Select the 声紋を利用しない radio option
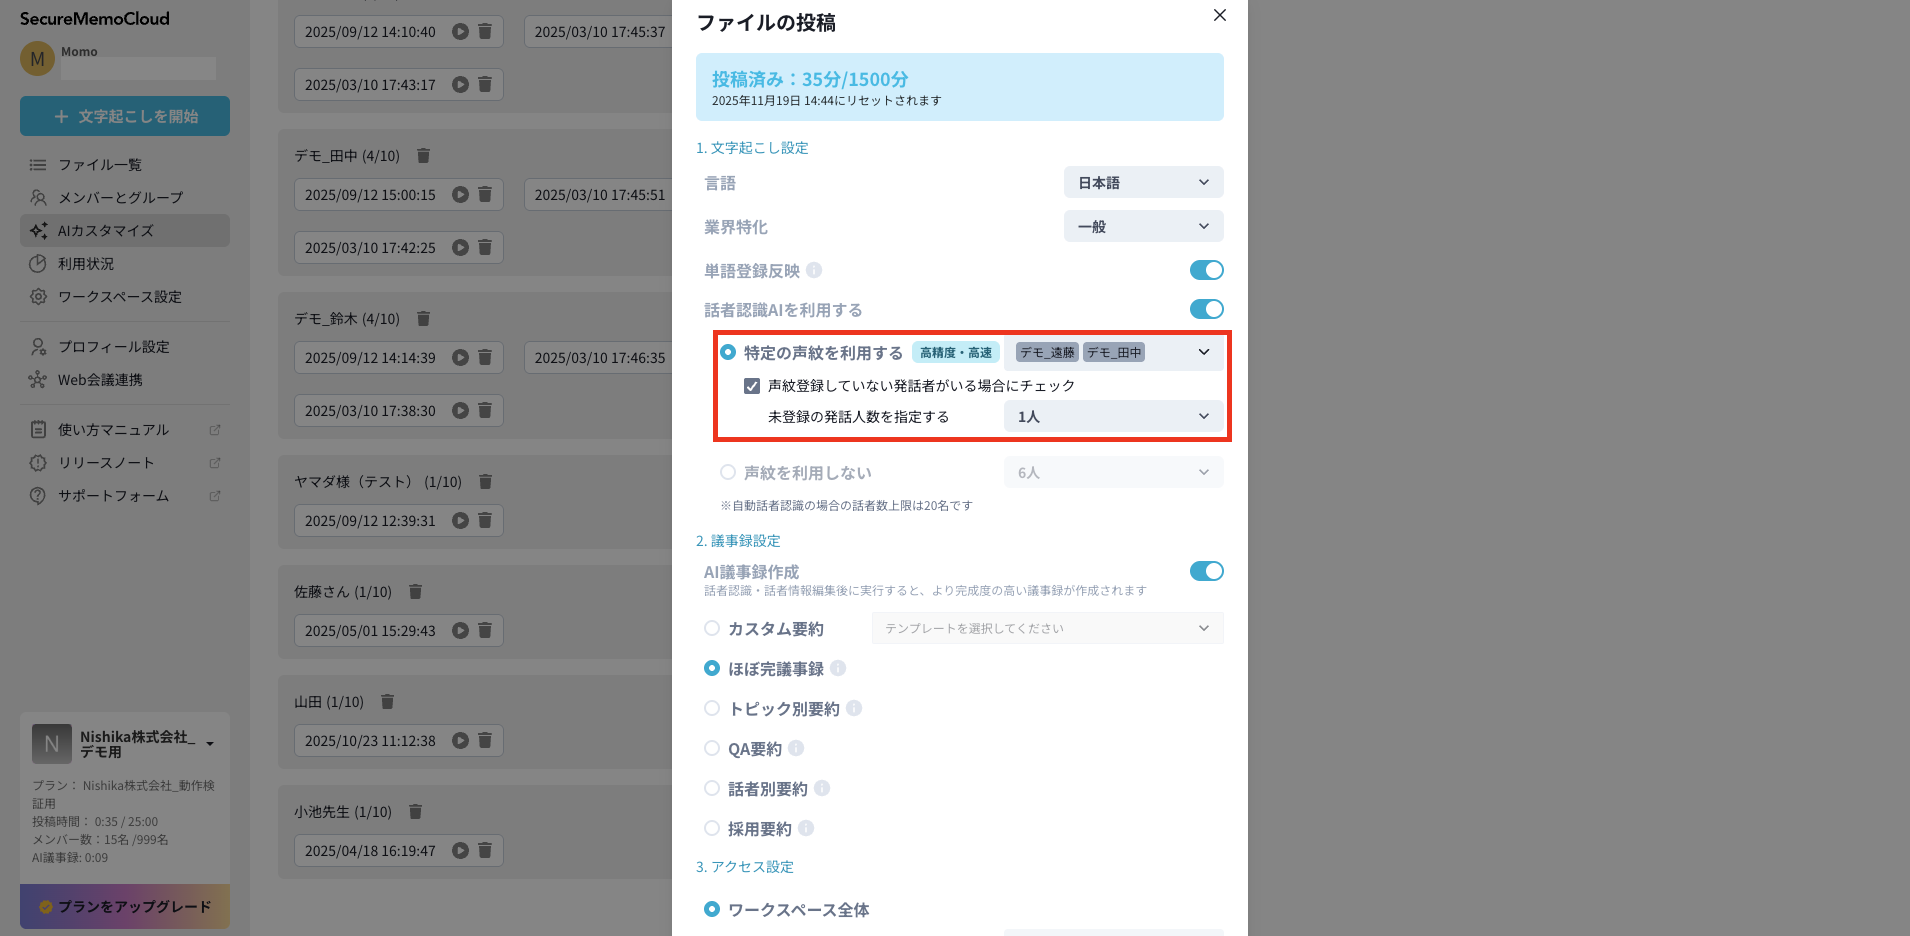The image size is (1910, 936). pos(728,473)
